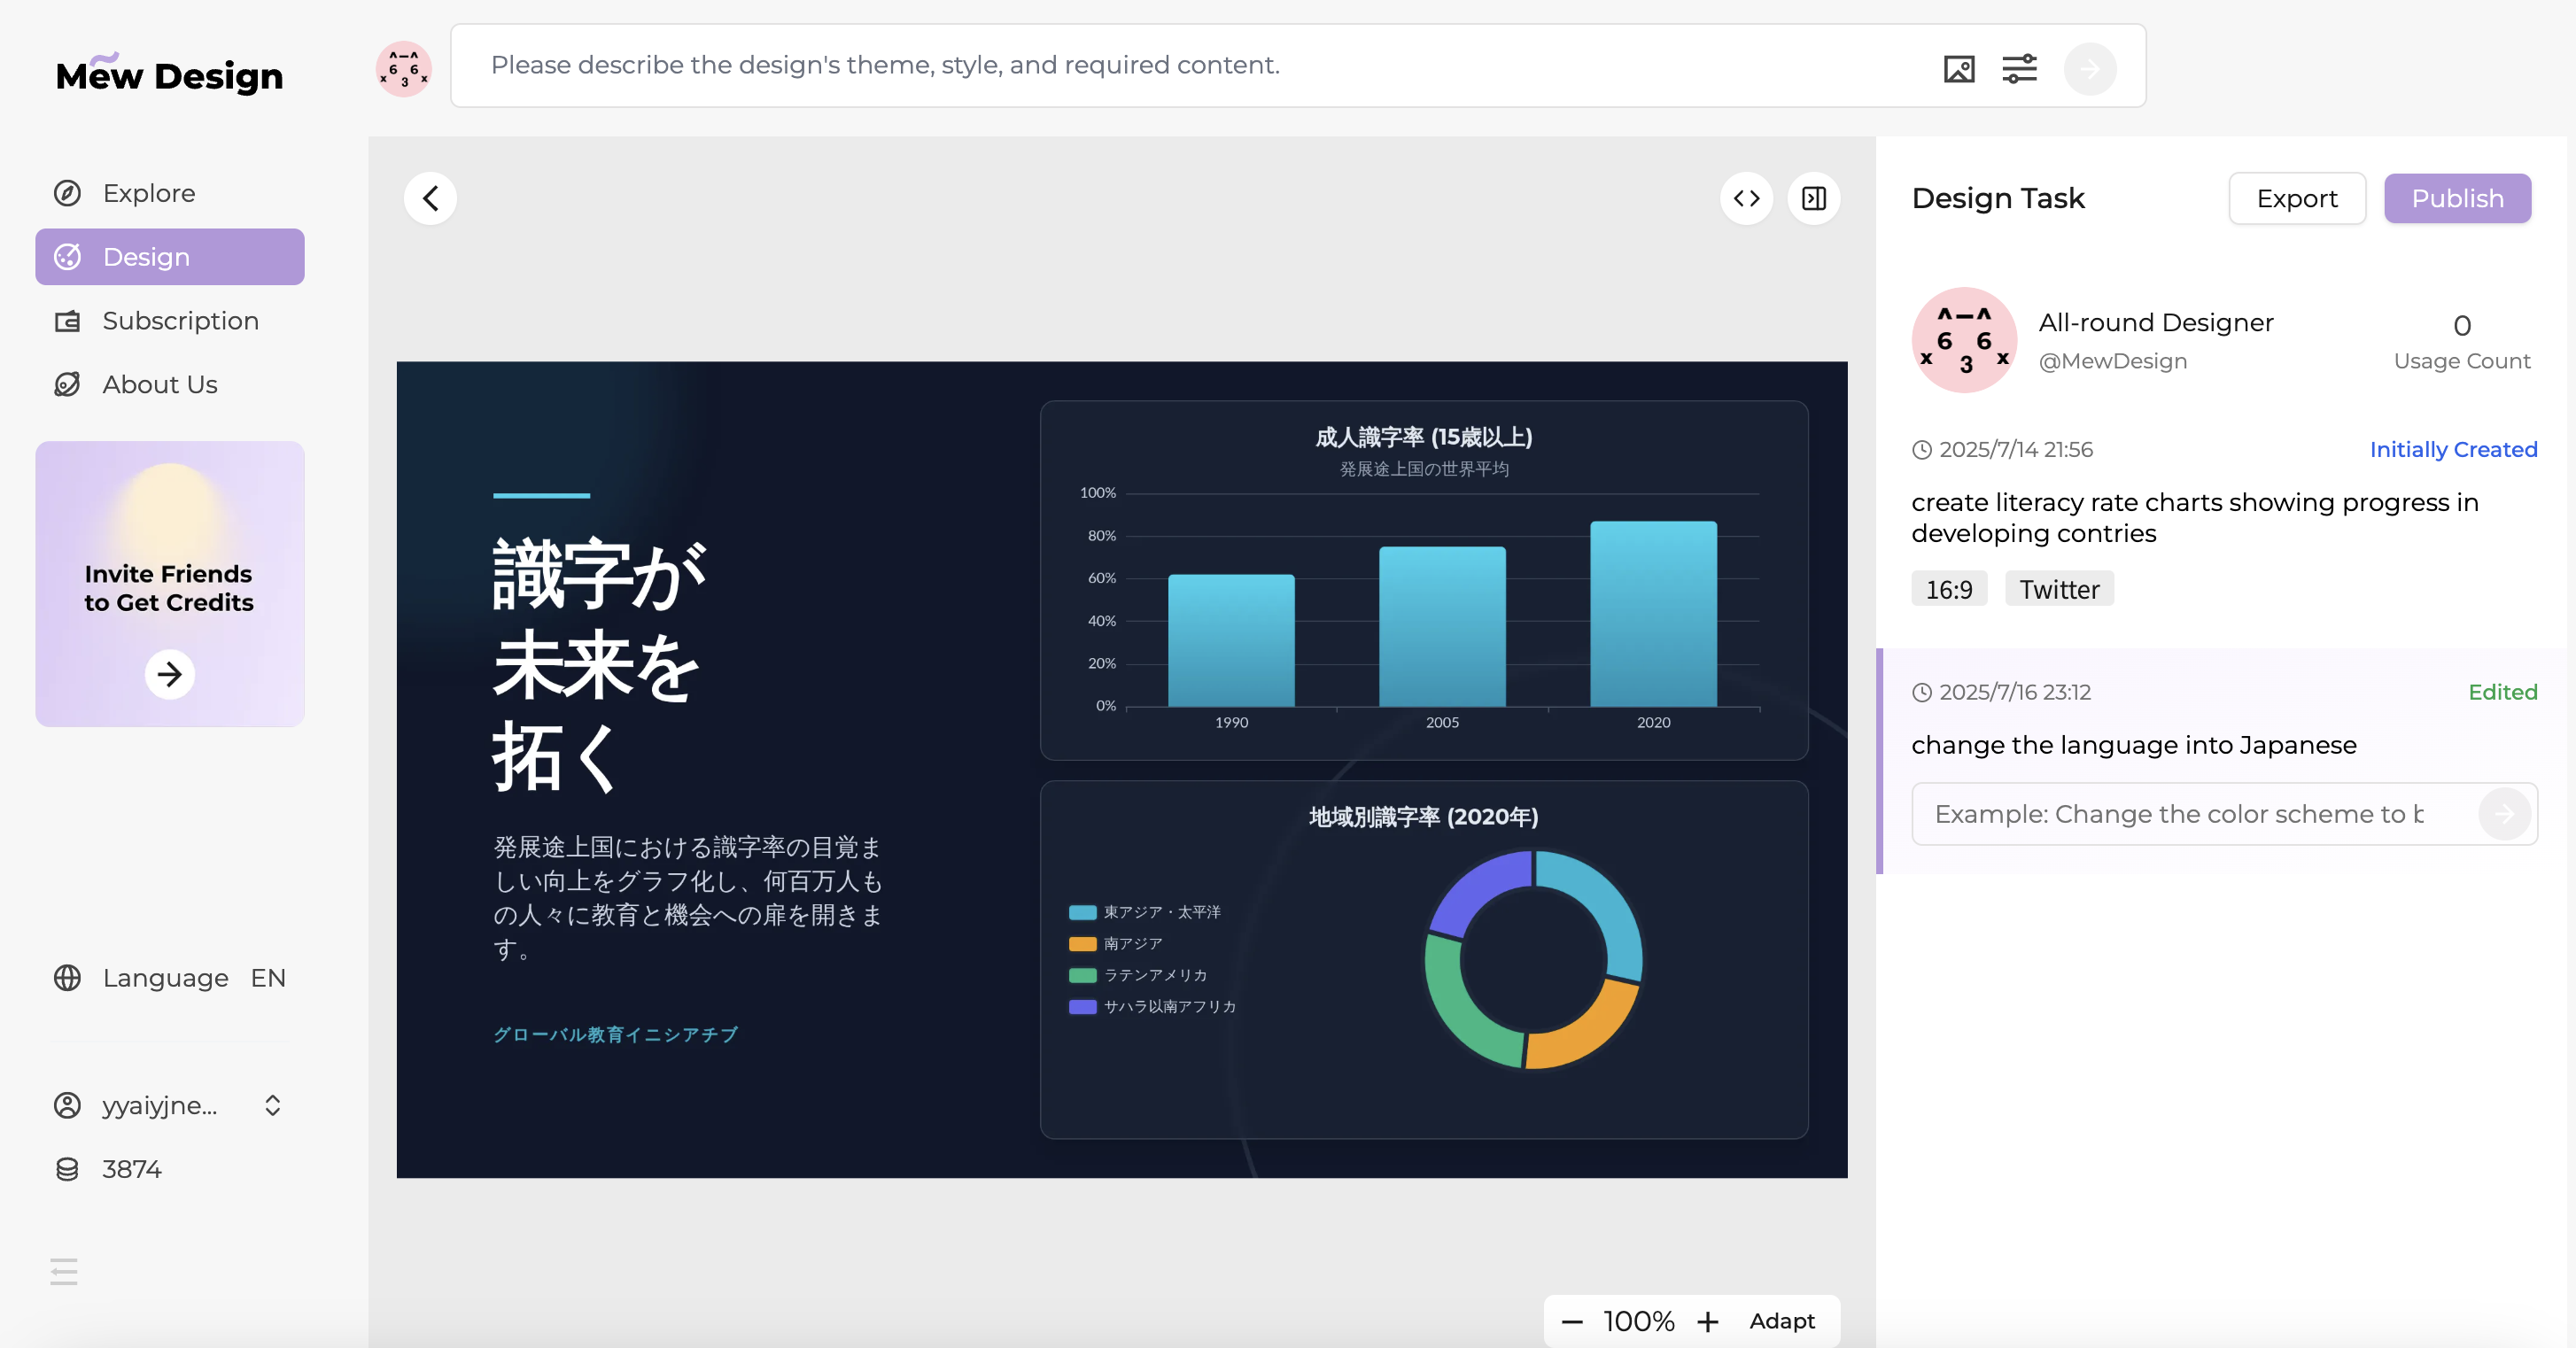
Task: Open the Explore menu item
Action: 170,193
